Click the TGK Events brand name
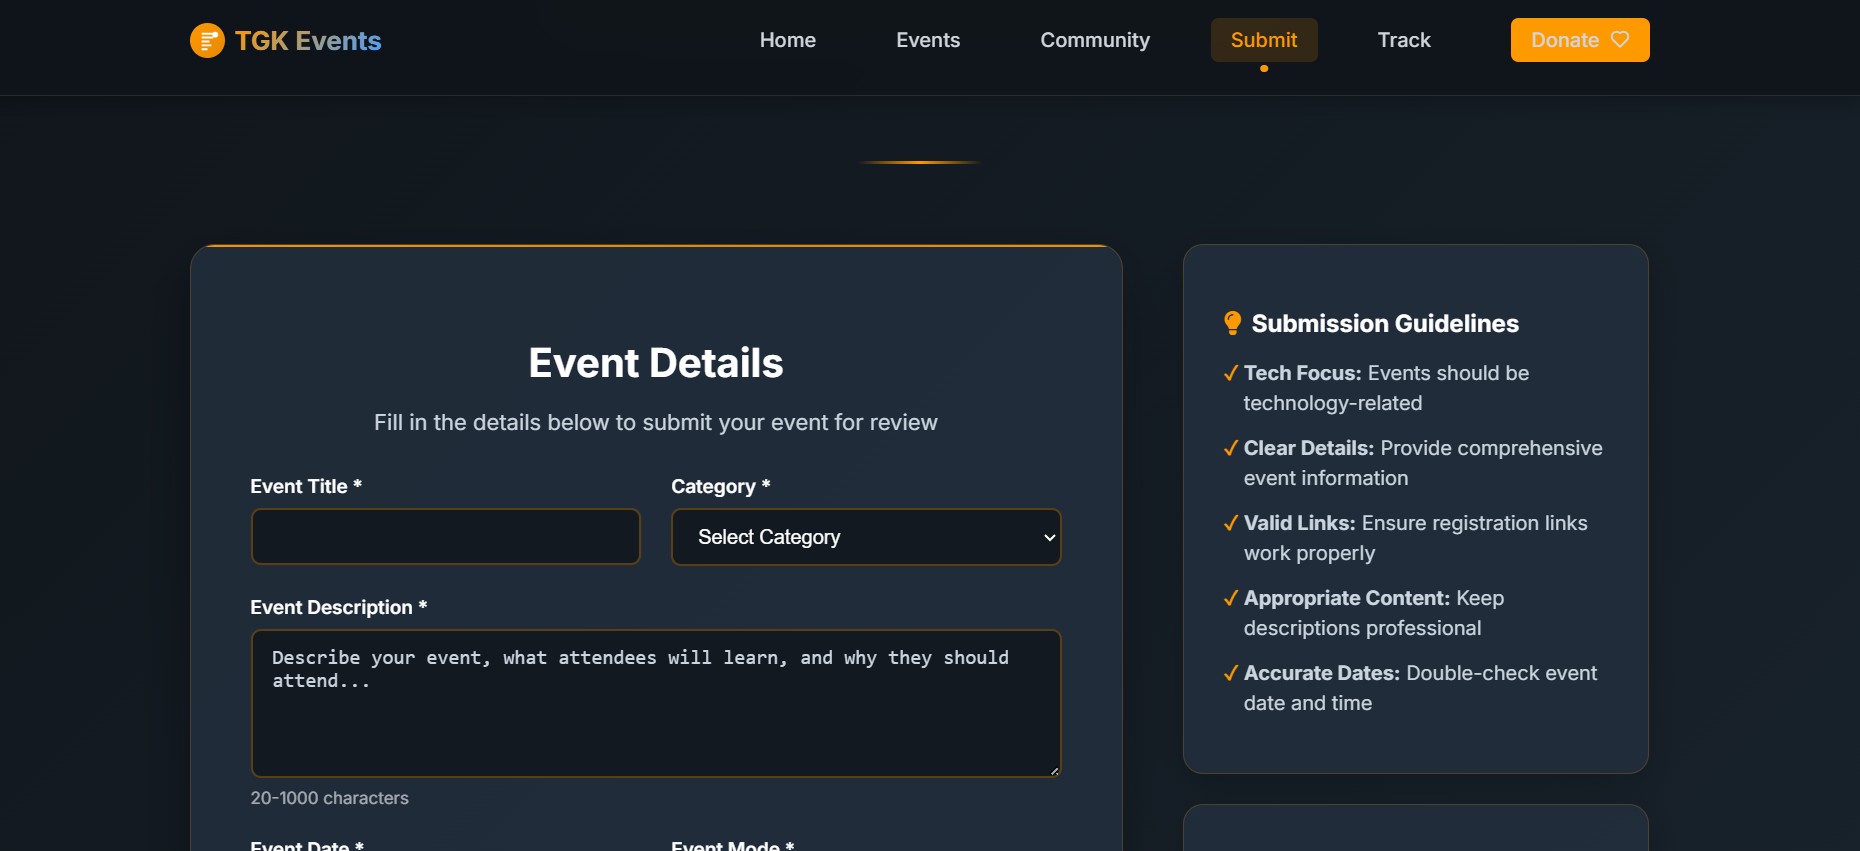1860x851 pixels. pyautogui.click(x=308, y=41)
